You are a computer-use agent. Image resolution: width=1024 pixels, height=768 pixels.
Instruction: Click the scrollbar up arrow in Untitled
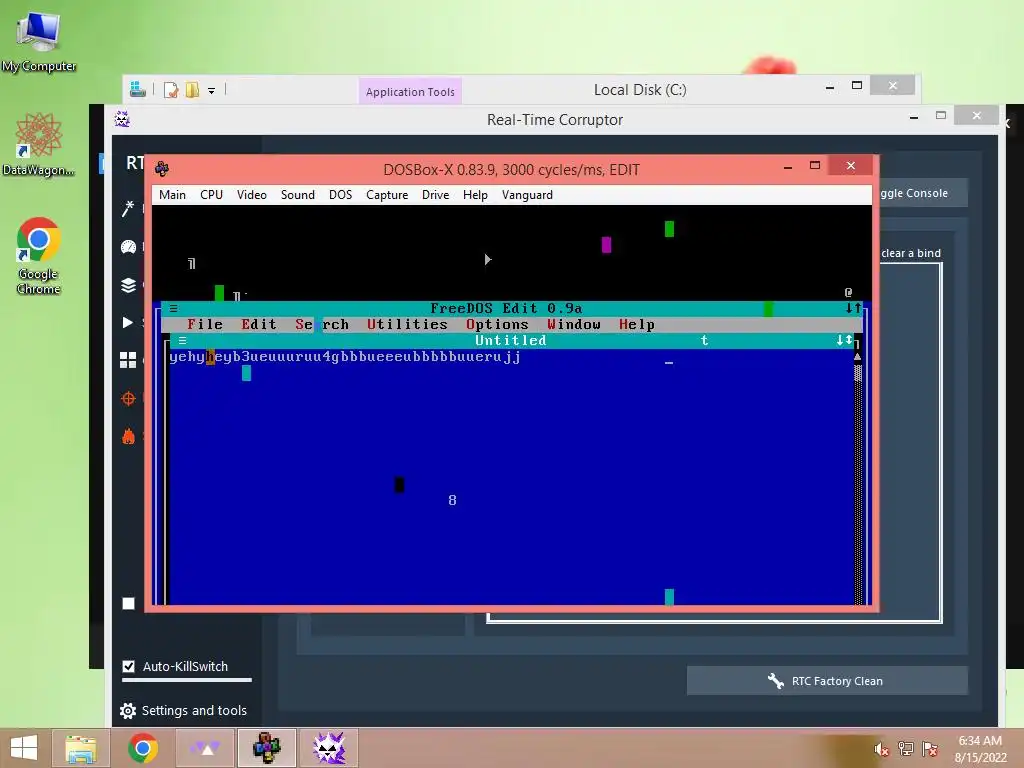click(x=857, y=357)
